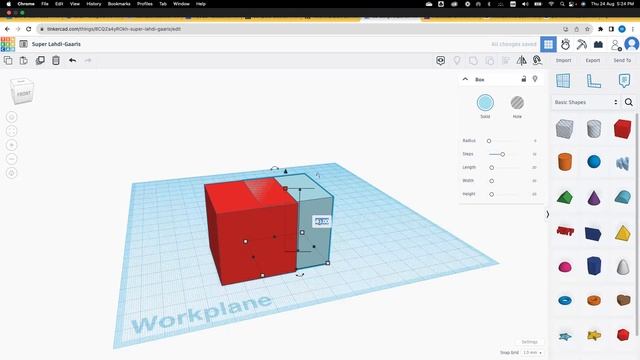Click the Cruise tool icon

[x=537, y=61]
